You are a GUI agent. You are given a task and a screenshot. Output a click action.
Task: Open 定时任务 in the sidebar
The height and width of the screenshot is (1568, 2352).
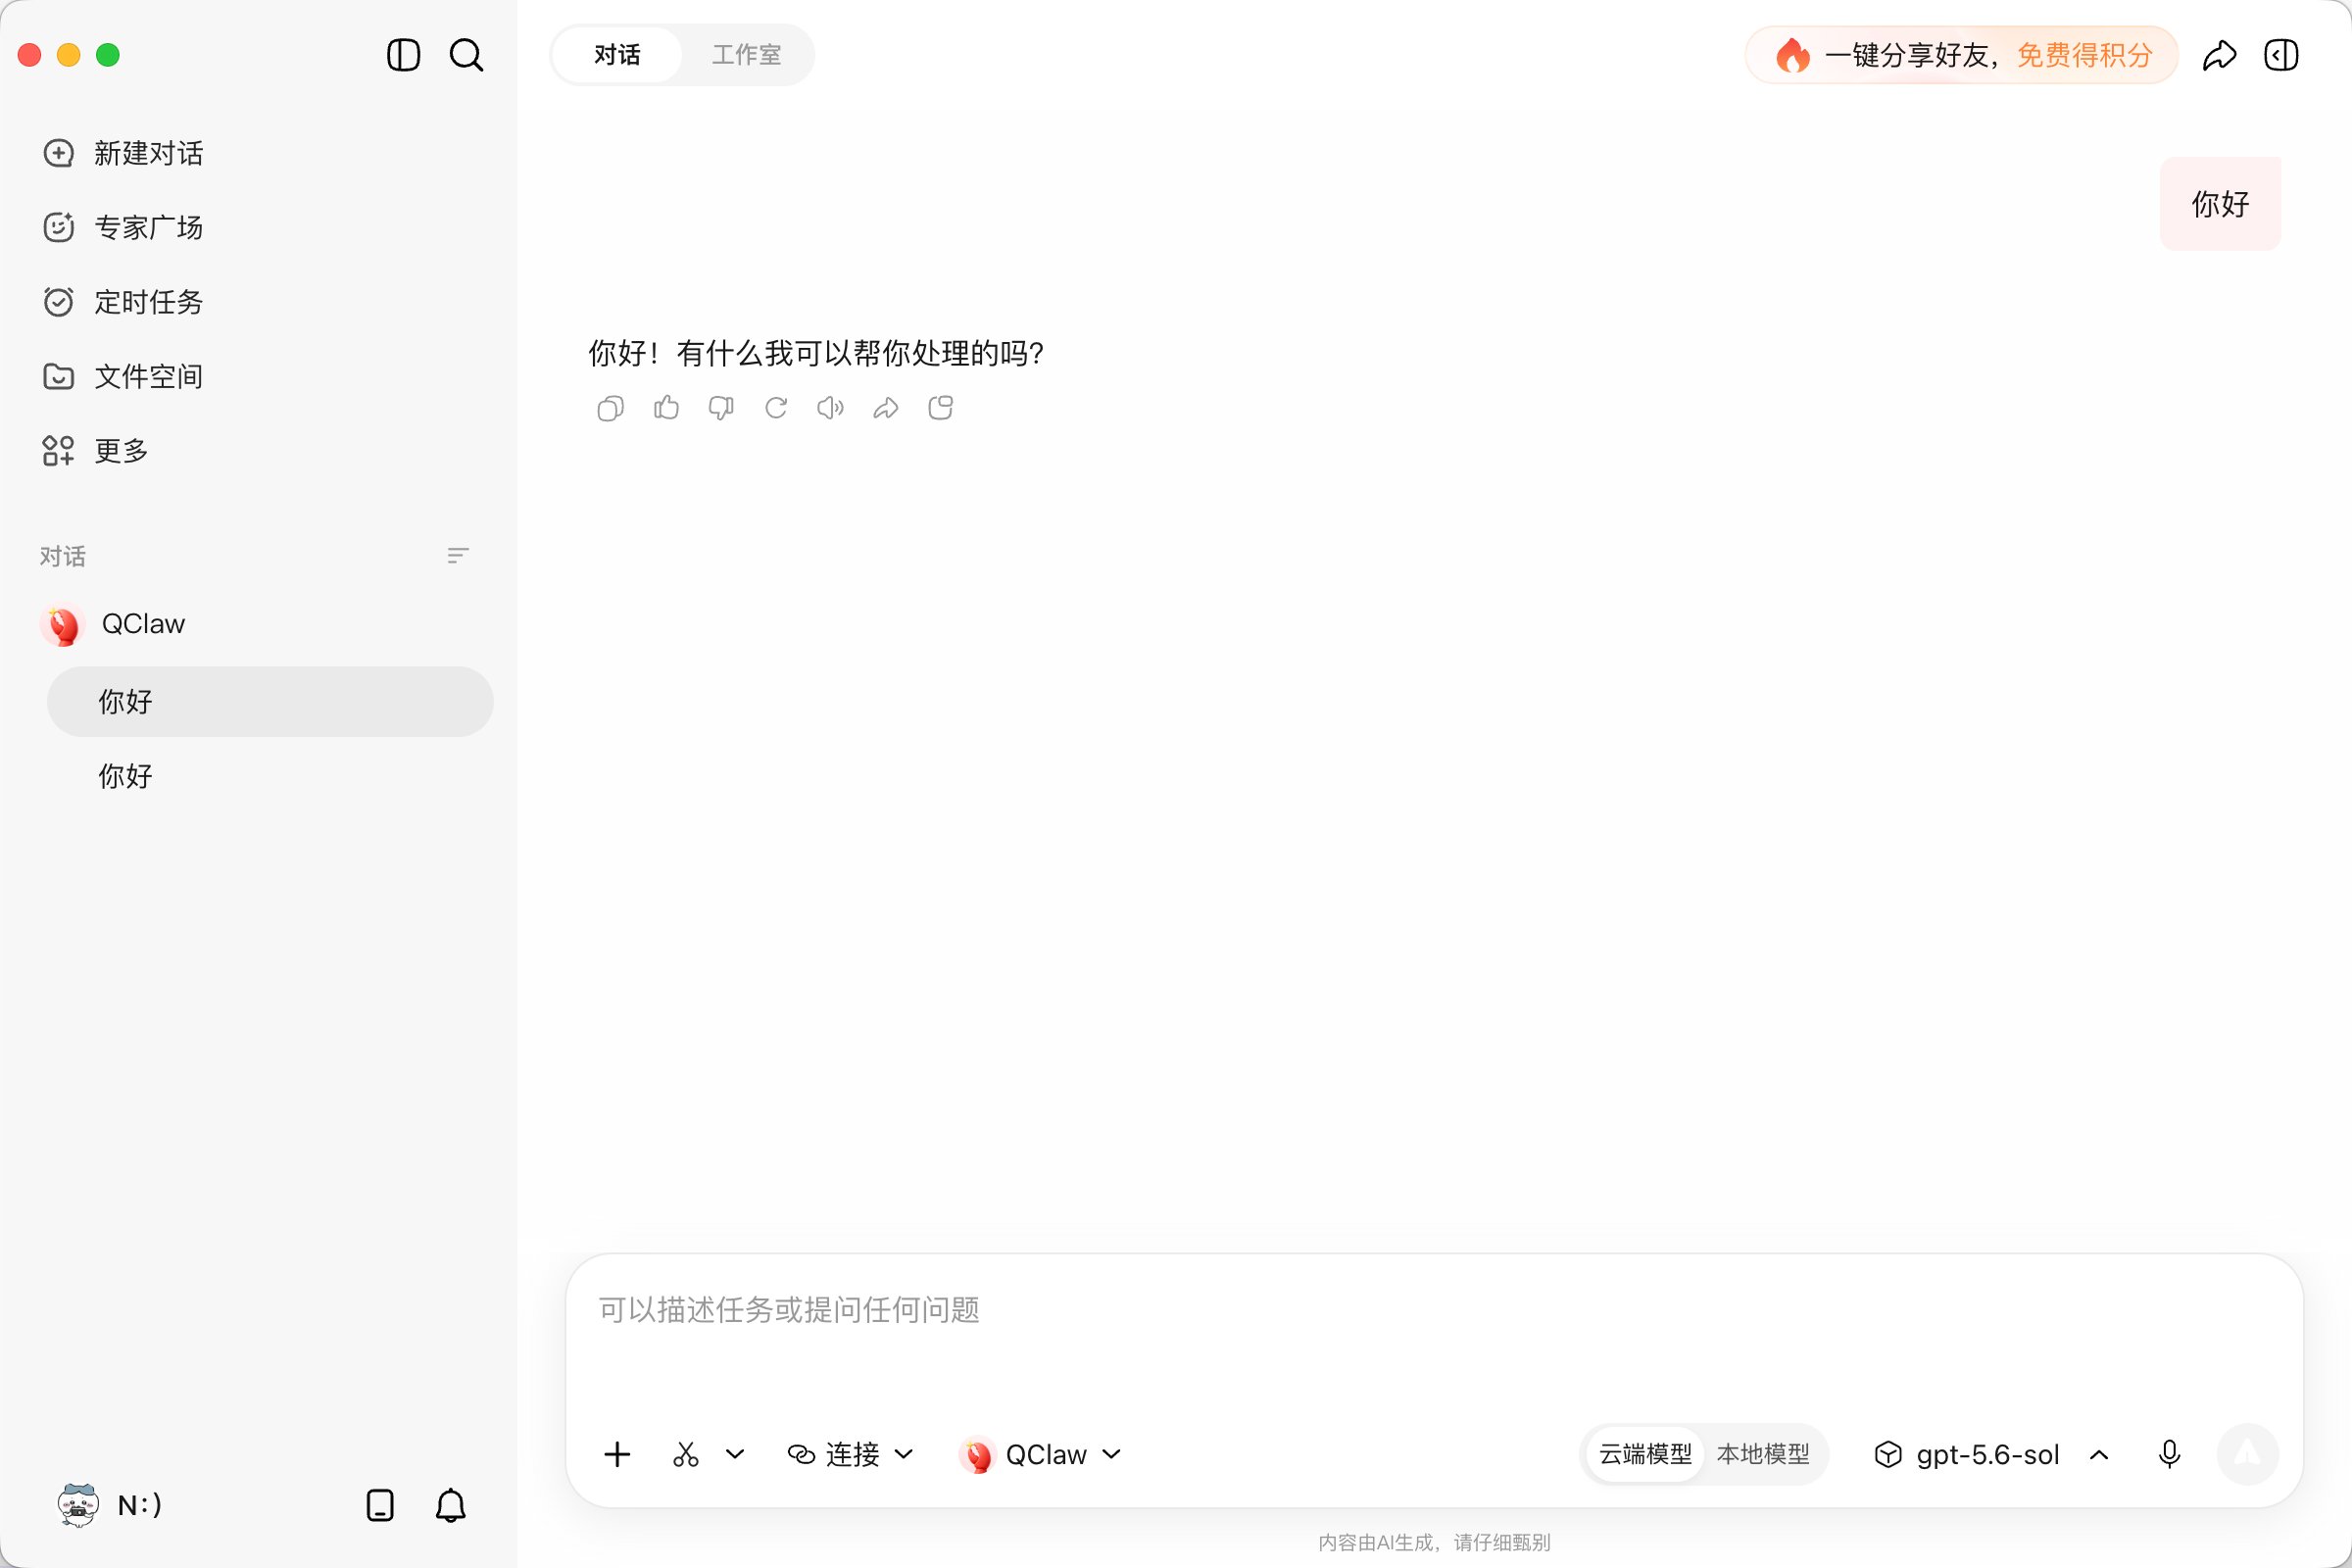click(123, 302)
